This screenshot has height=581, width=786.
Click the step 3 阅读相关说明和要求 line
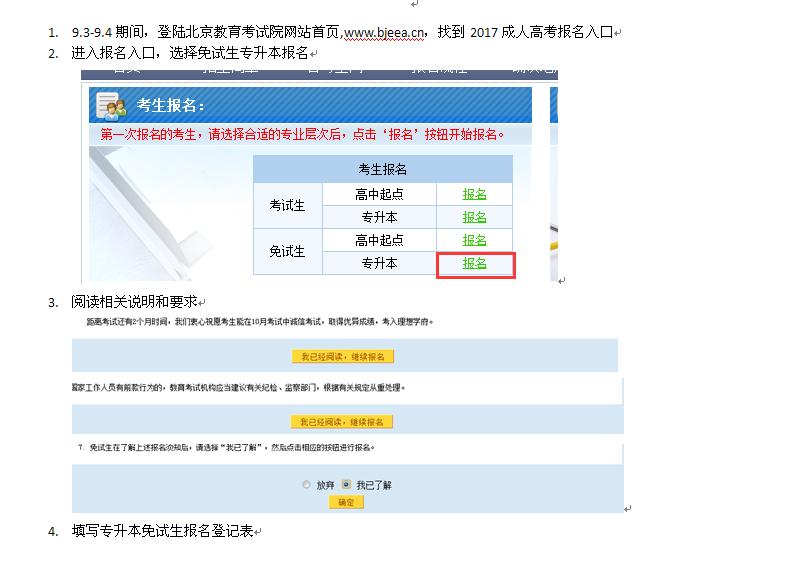134,301
